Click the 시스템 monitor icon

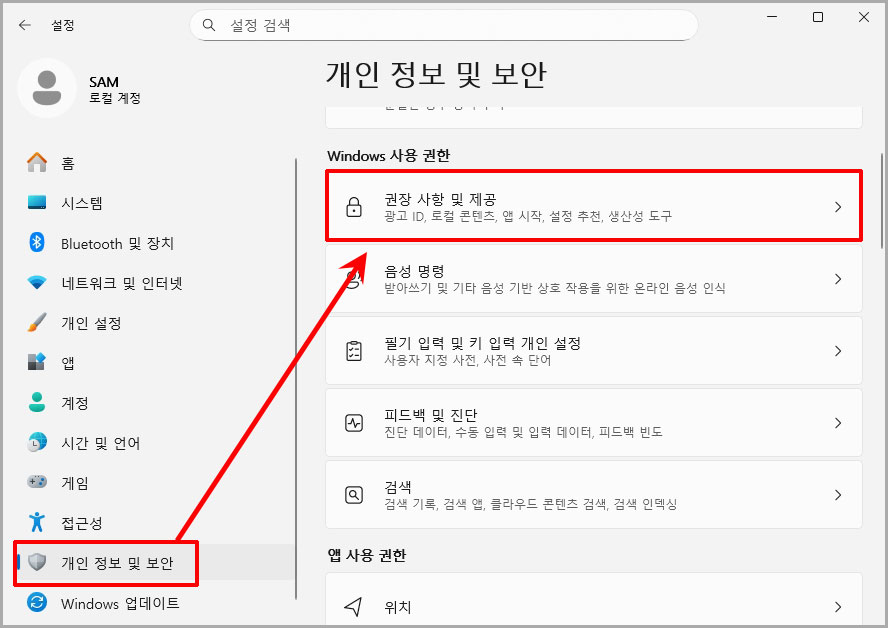(x=36, y=203)
